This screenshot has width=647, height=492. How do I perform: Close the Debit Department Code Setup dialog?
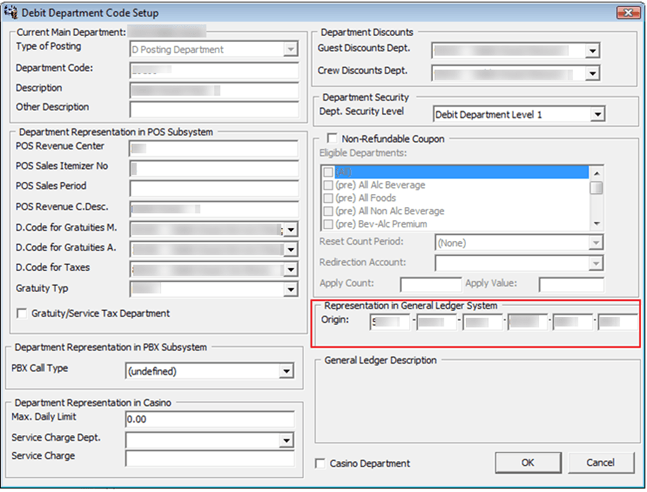tap(628, 13)
